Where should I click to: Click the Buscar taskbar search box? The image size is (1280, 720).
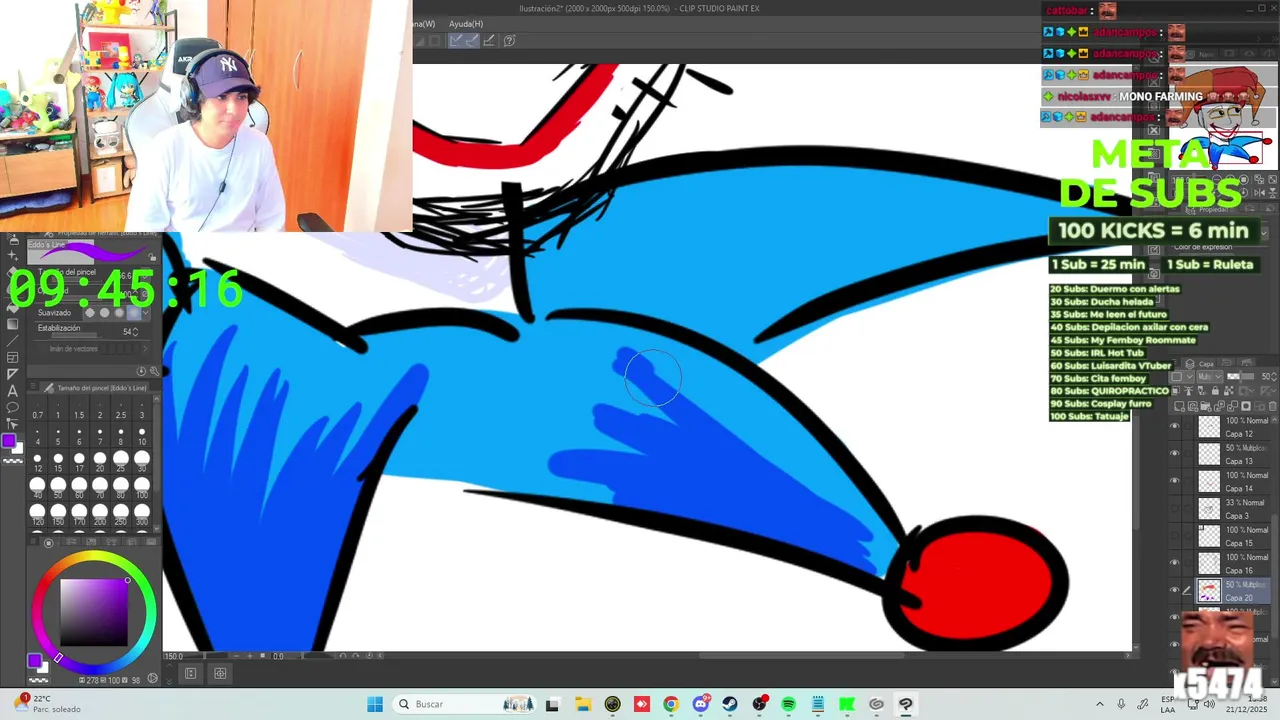(466, 704)
